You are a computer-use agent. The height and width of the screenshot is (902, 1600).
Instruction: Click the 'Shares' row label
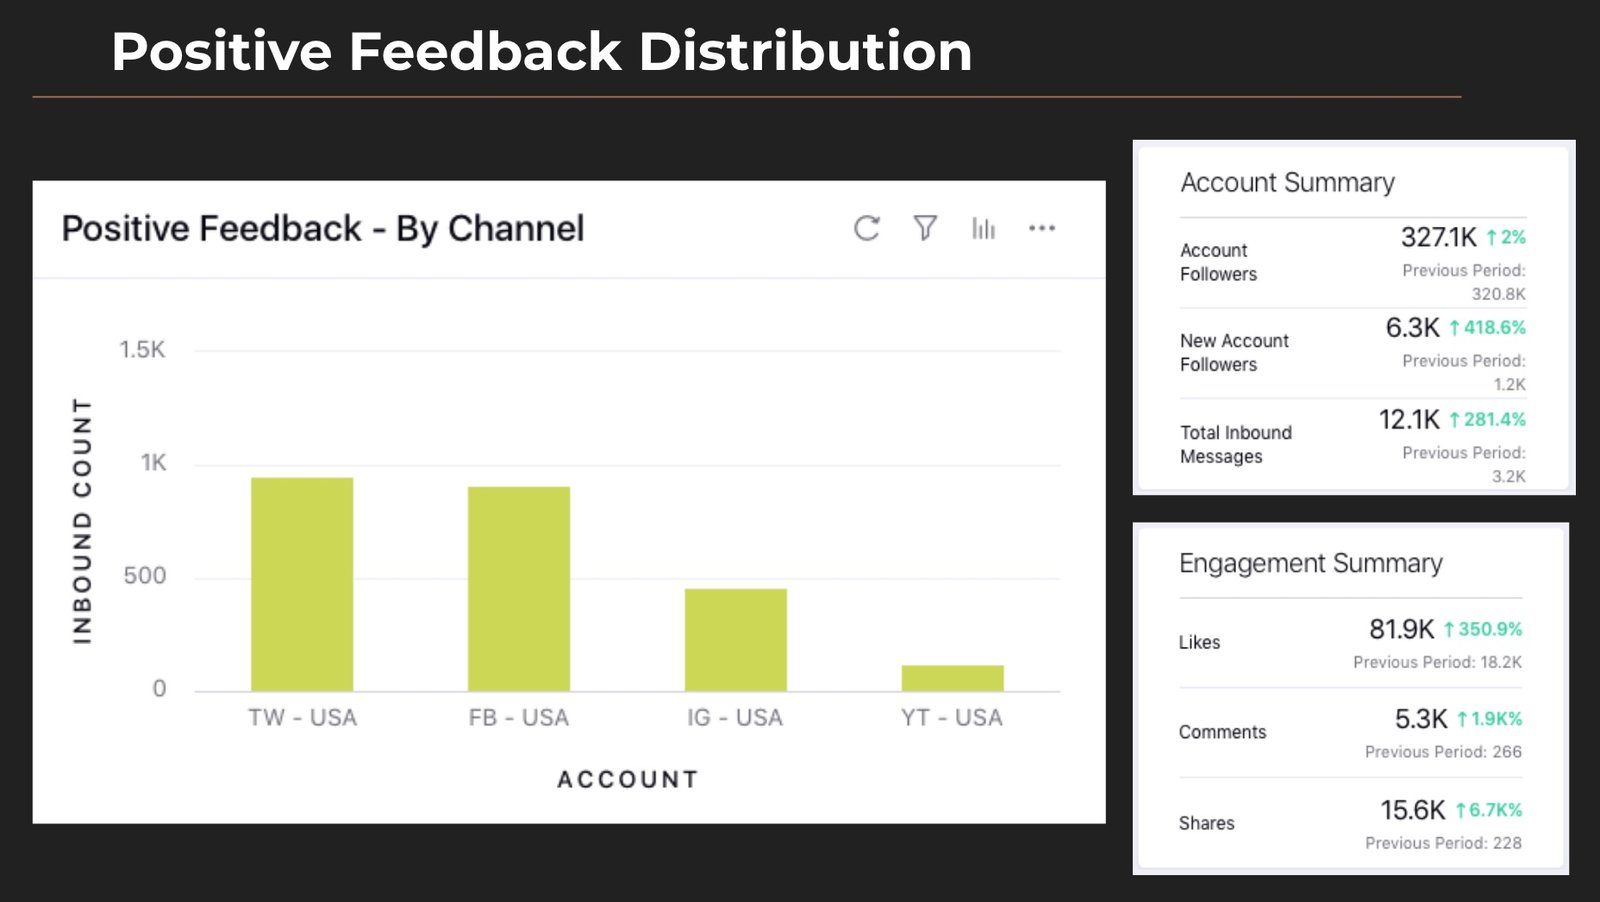[x=1206, y=823]
